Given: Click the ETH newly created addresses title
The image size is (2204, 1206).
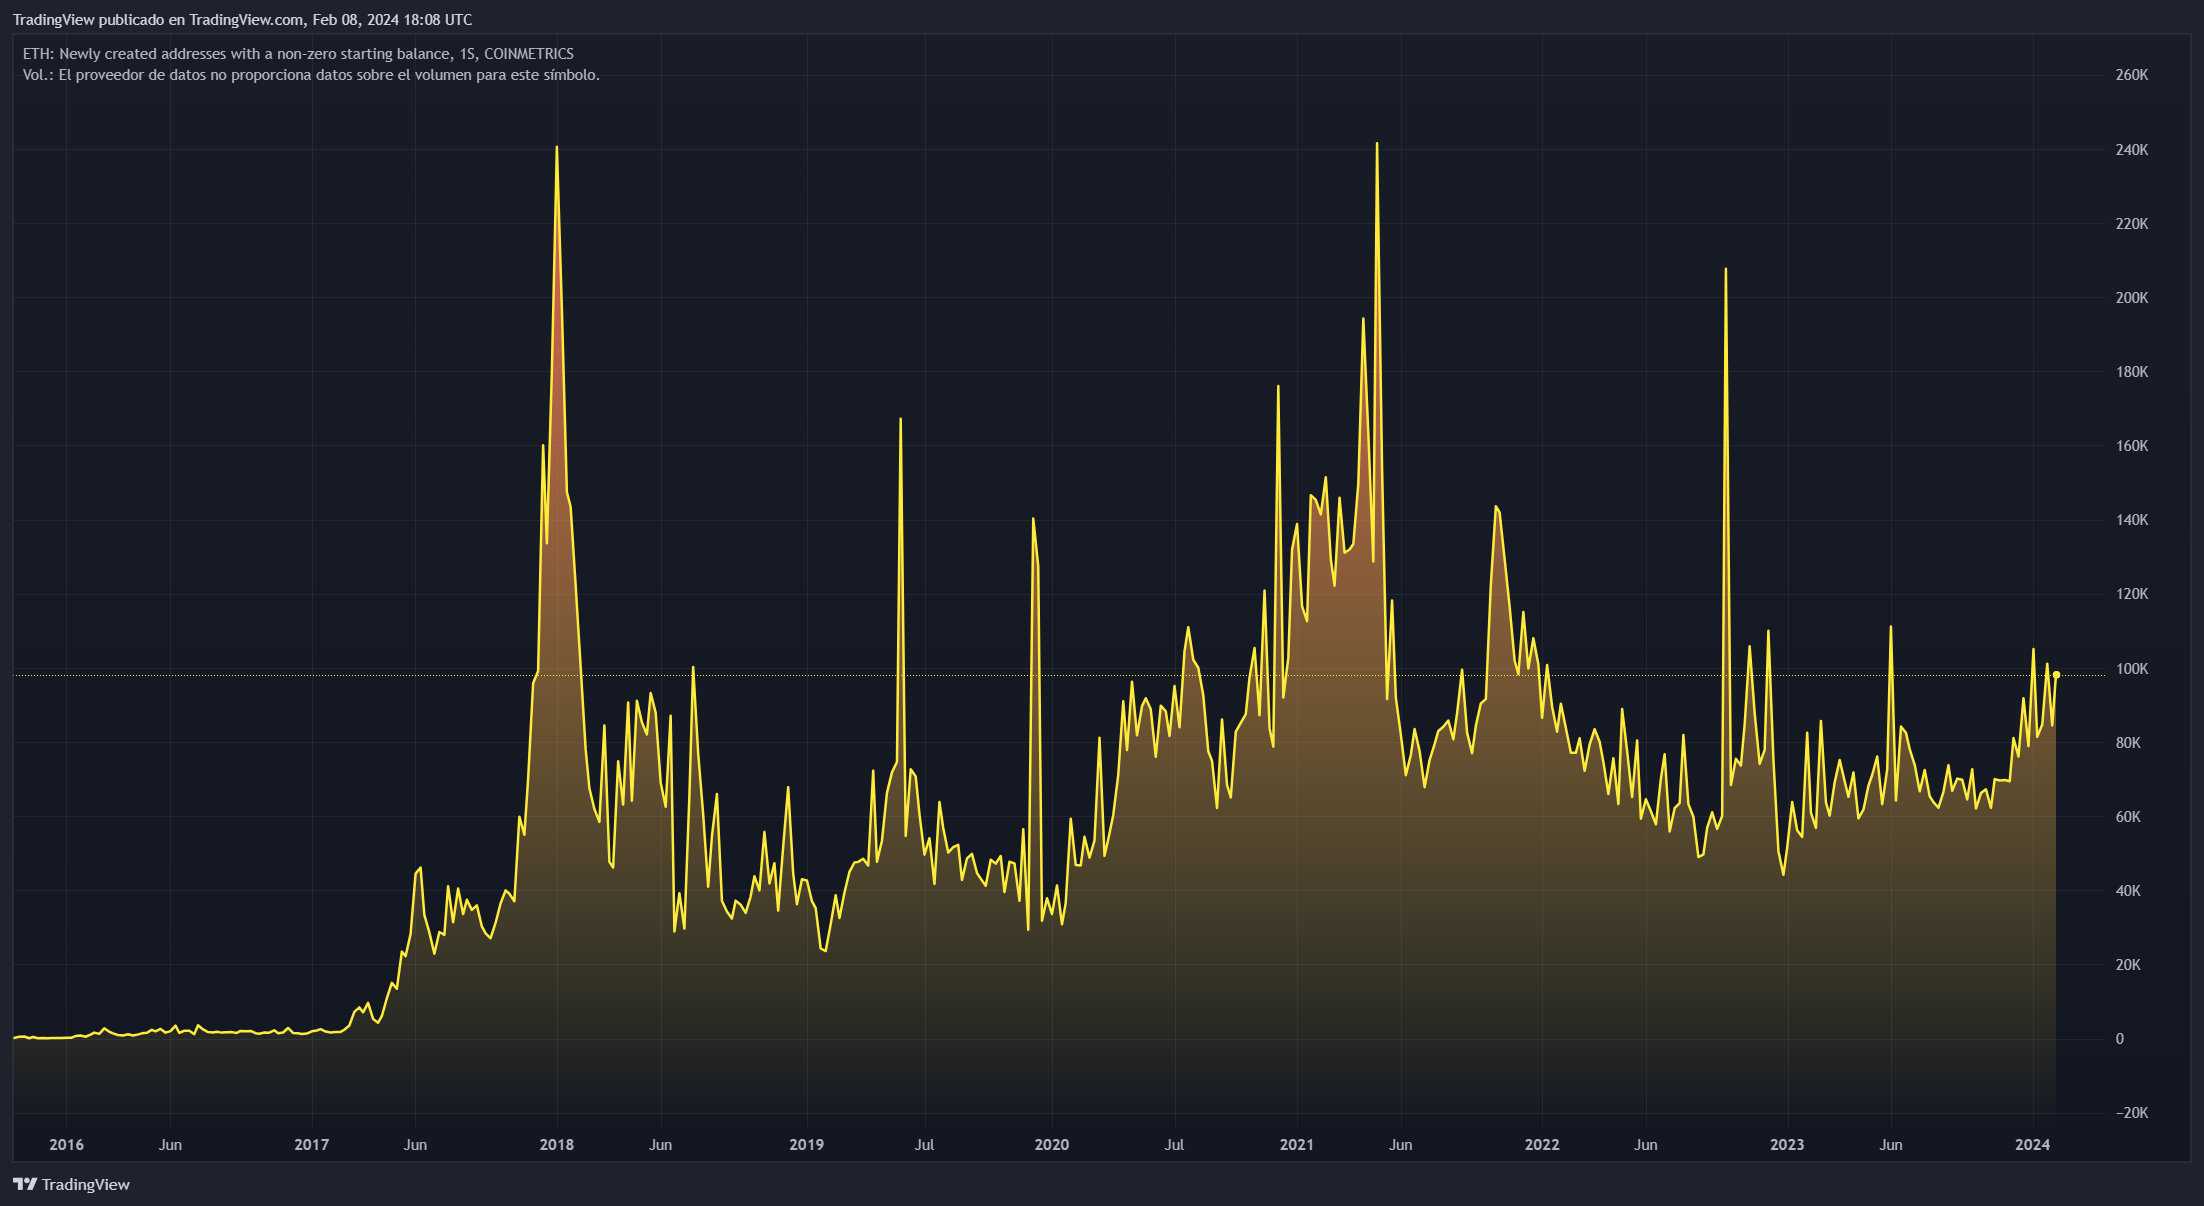Looking at the screenshot, I should point(298,54).
